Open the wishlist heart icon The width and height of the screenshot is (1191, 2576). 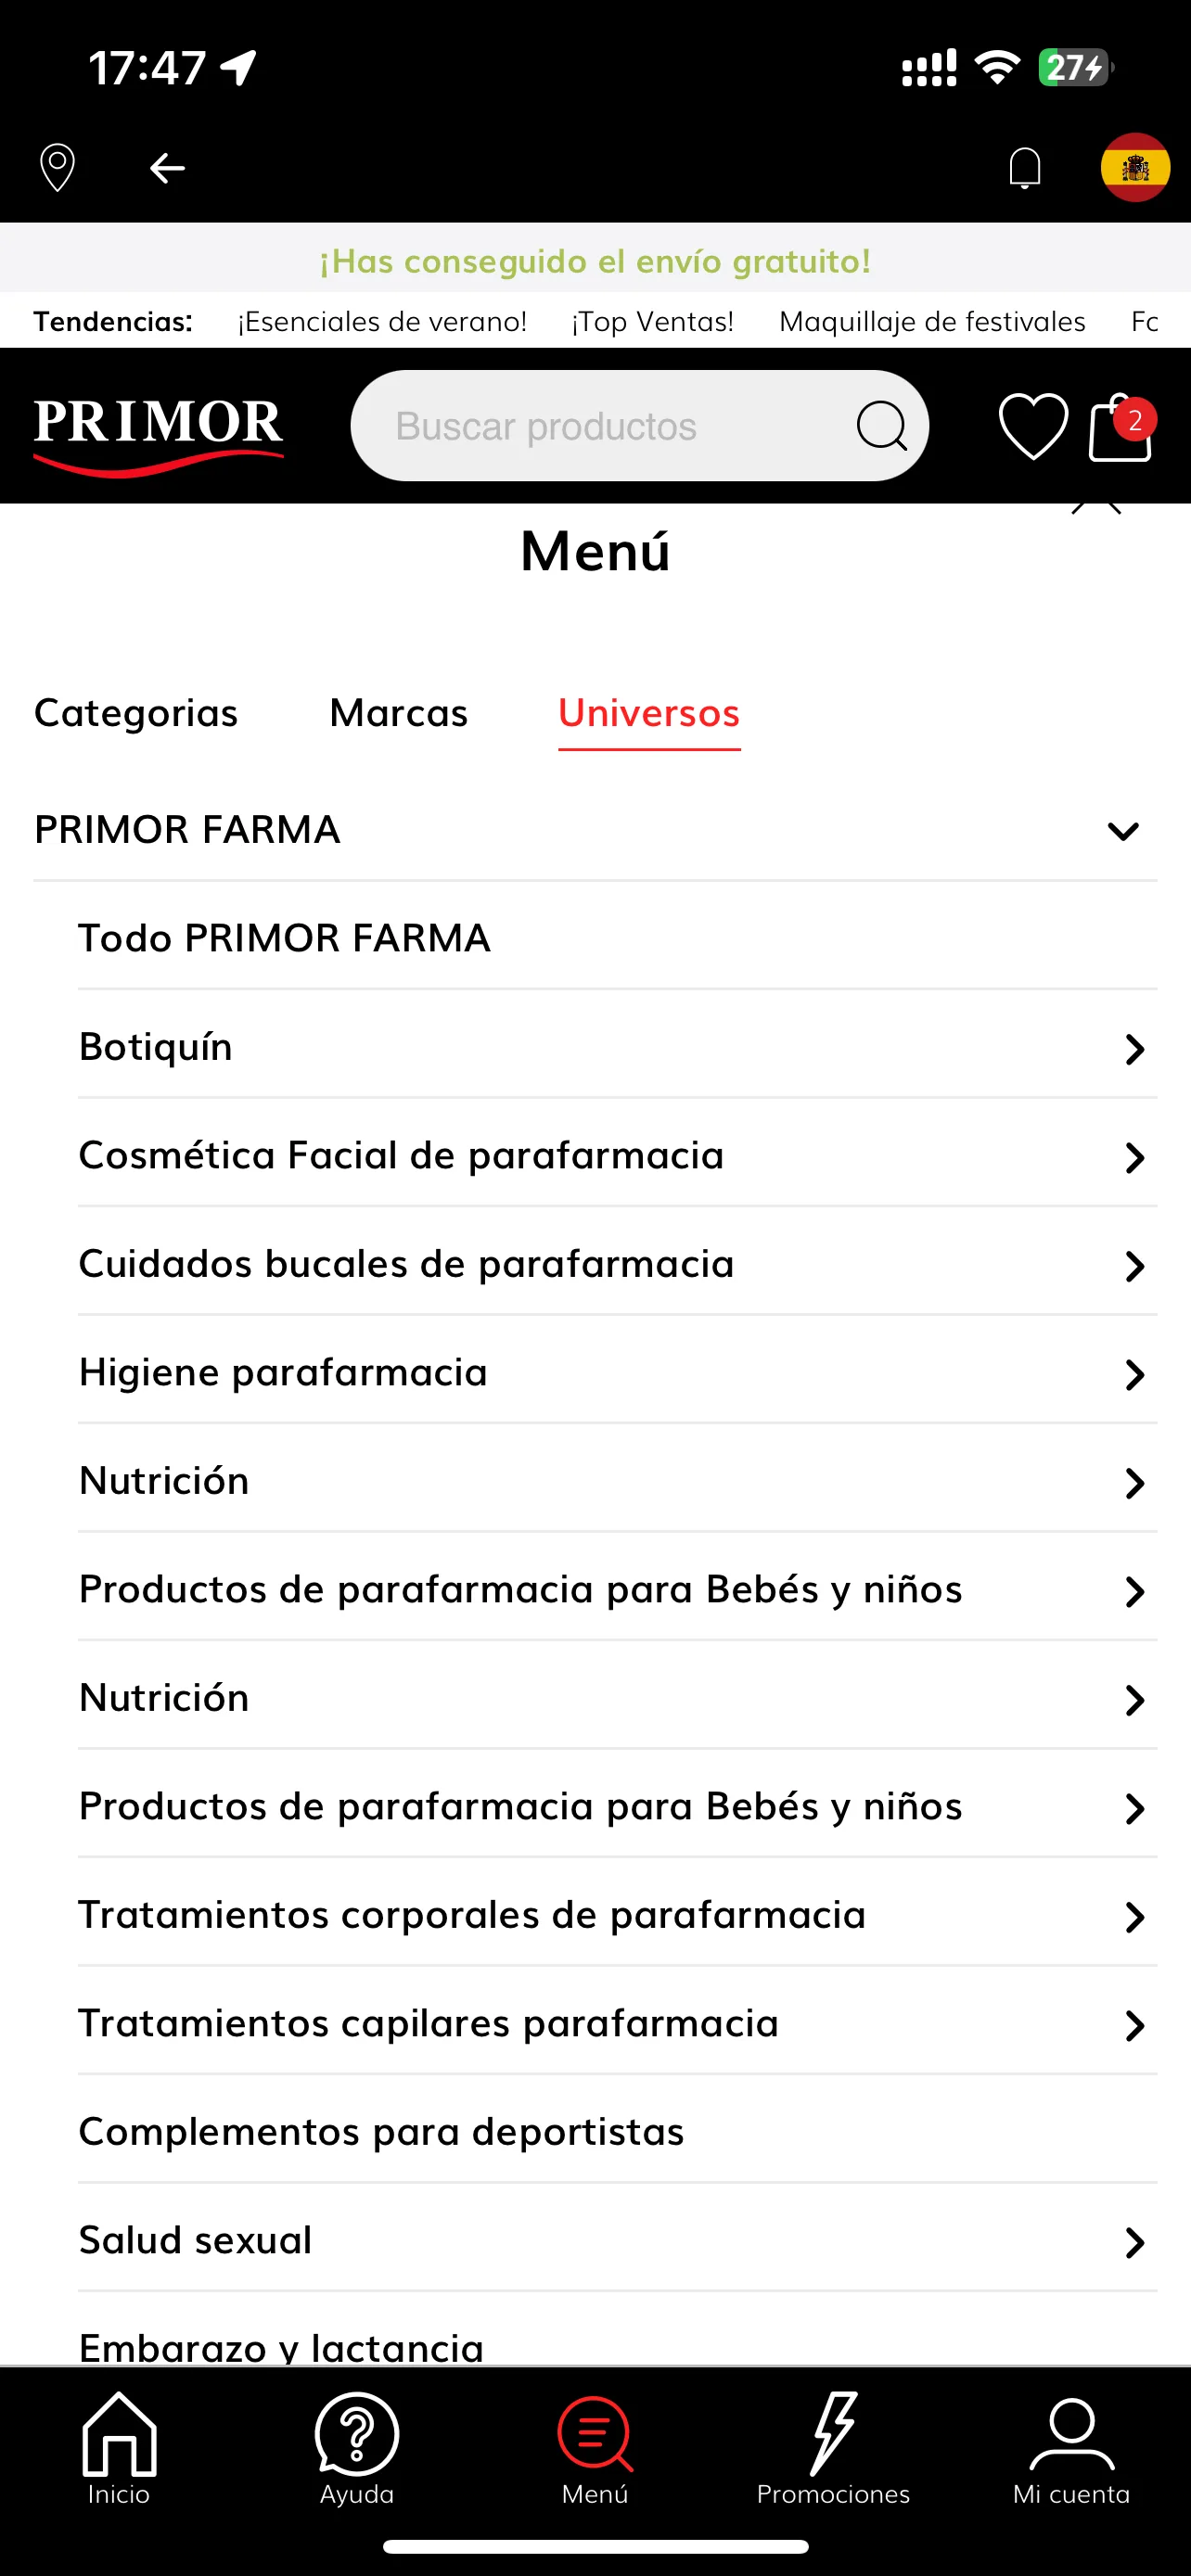[x=1033, y=427]
